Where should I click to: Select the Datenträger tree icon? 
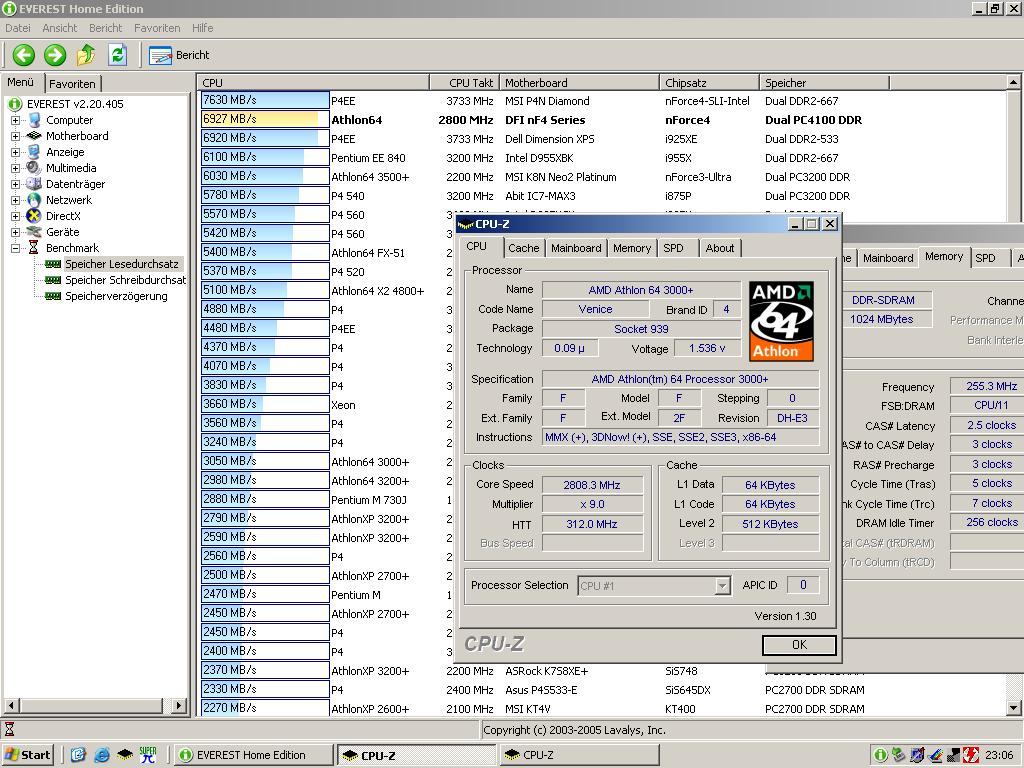click(x=34, y=184)
